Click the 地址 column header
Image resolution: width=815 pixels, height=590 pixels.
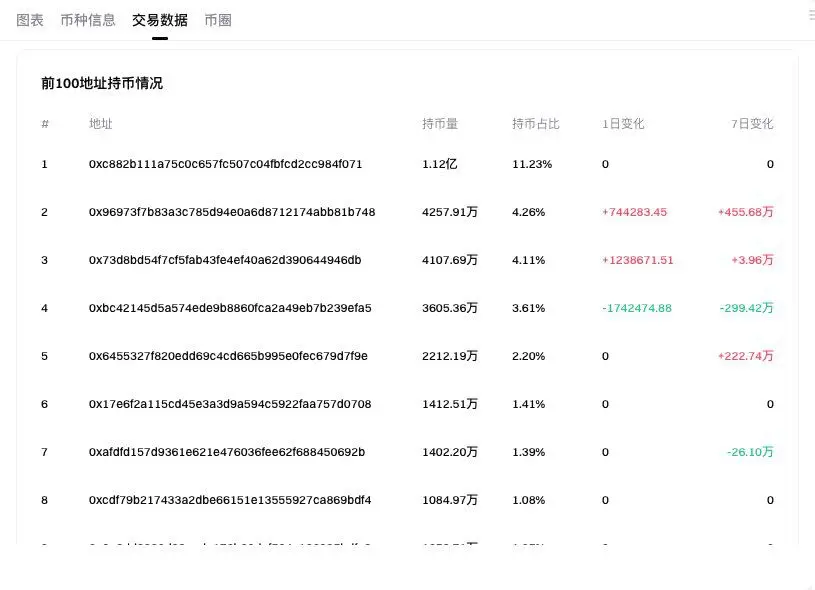click(x=101, y=124)
